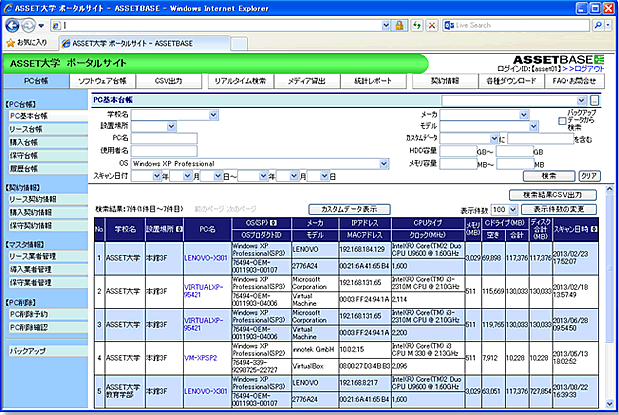The image size is (619, 415).
Task: Switch to the 契約情報 tab
Action: 445,81
